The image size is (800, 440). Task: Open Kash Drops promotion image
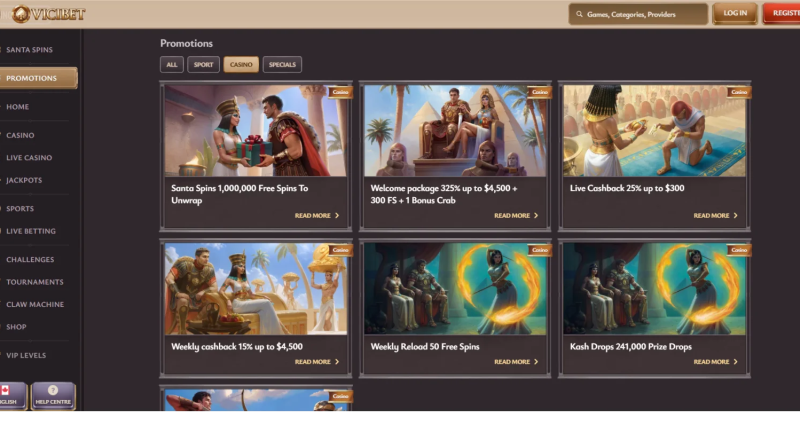(654, 289)
